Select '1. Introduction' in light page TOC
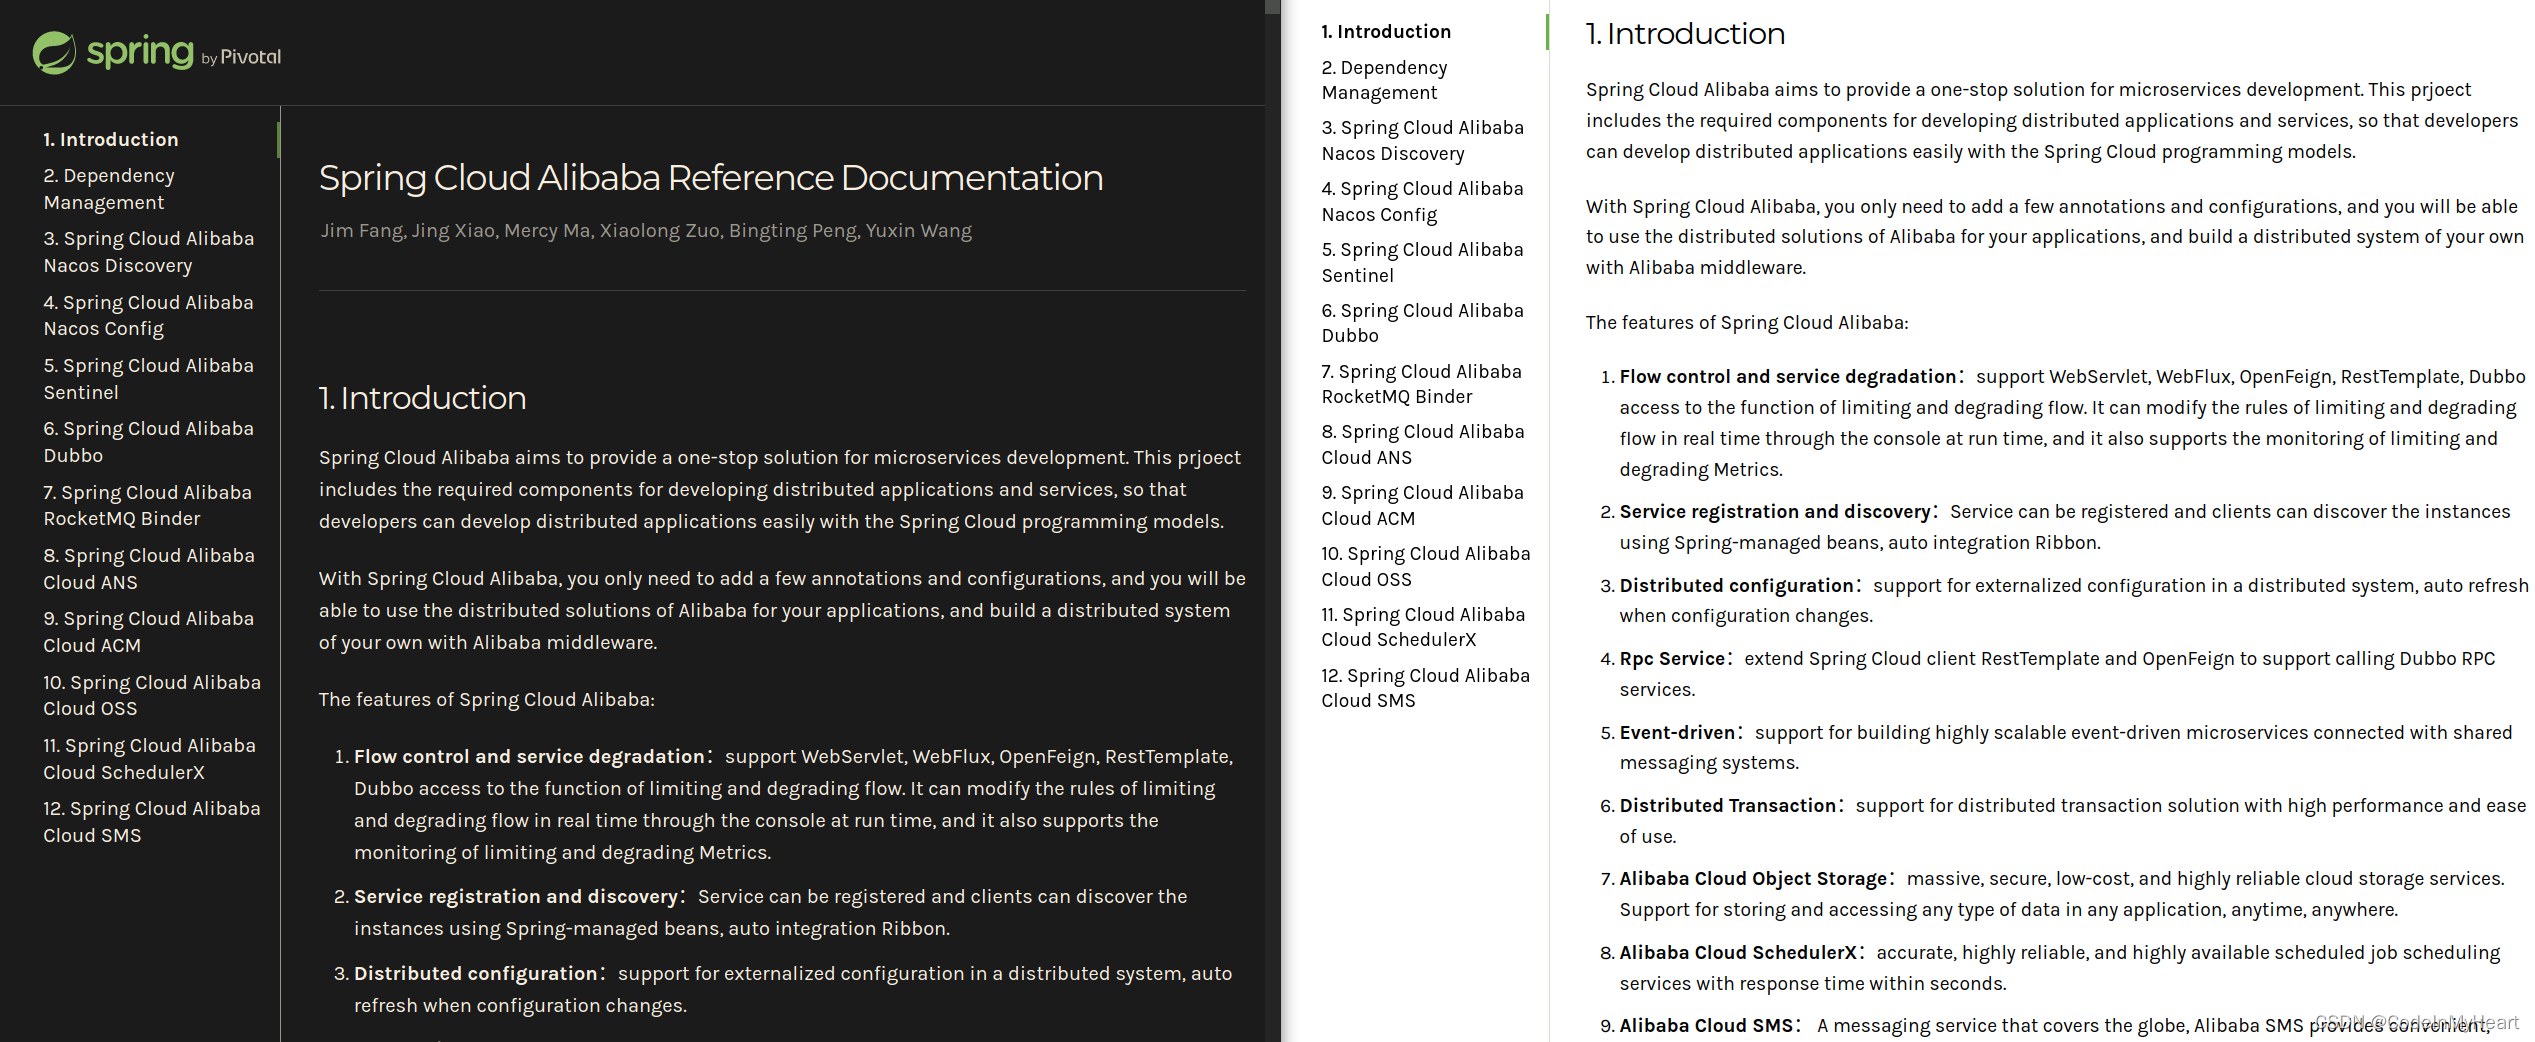This screenshot has width=2535, height=1042. 1386,32
